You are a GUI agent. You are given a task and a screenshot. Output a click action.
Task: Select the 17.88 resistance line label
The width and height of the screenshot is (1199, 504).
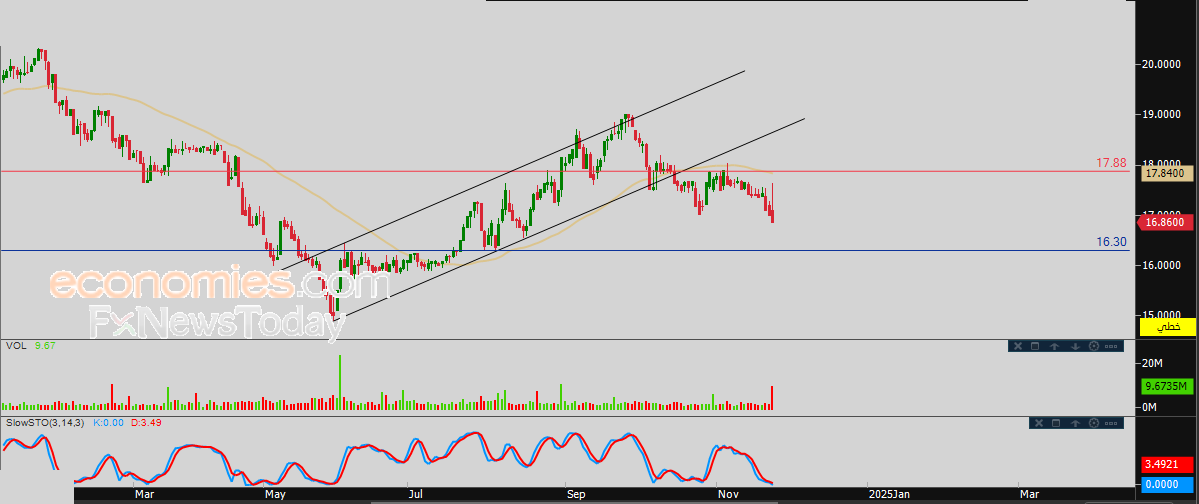(x=1111, y=162)
